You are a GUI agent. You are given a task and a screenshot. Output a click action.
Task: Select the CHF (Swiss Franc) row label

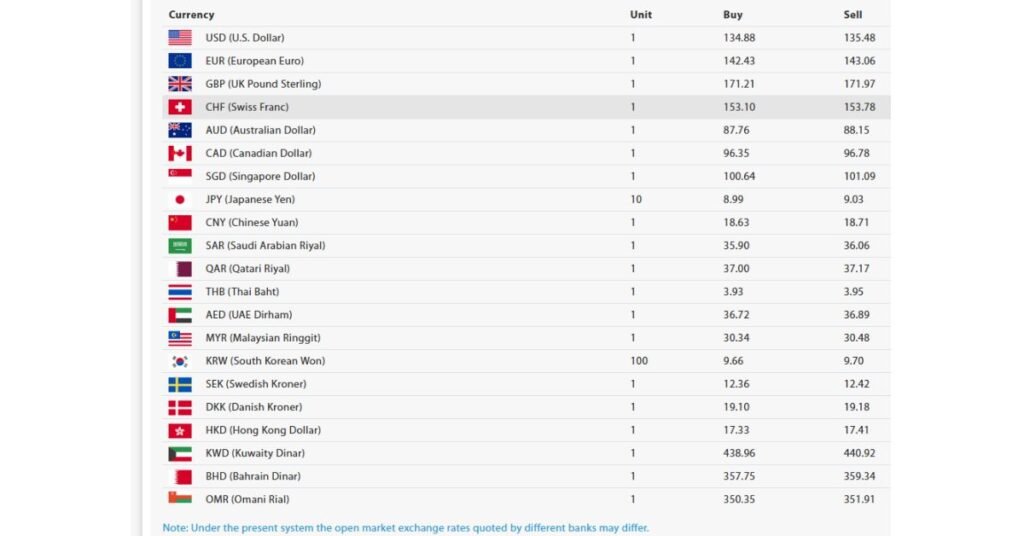[247, 107]
